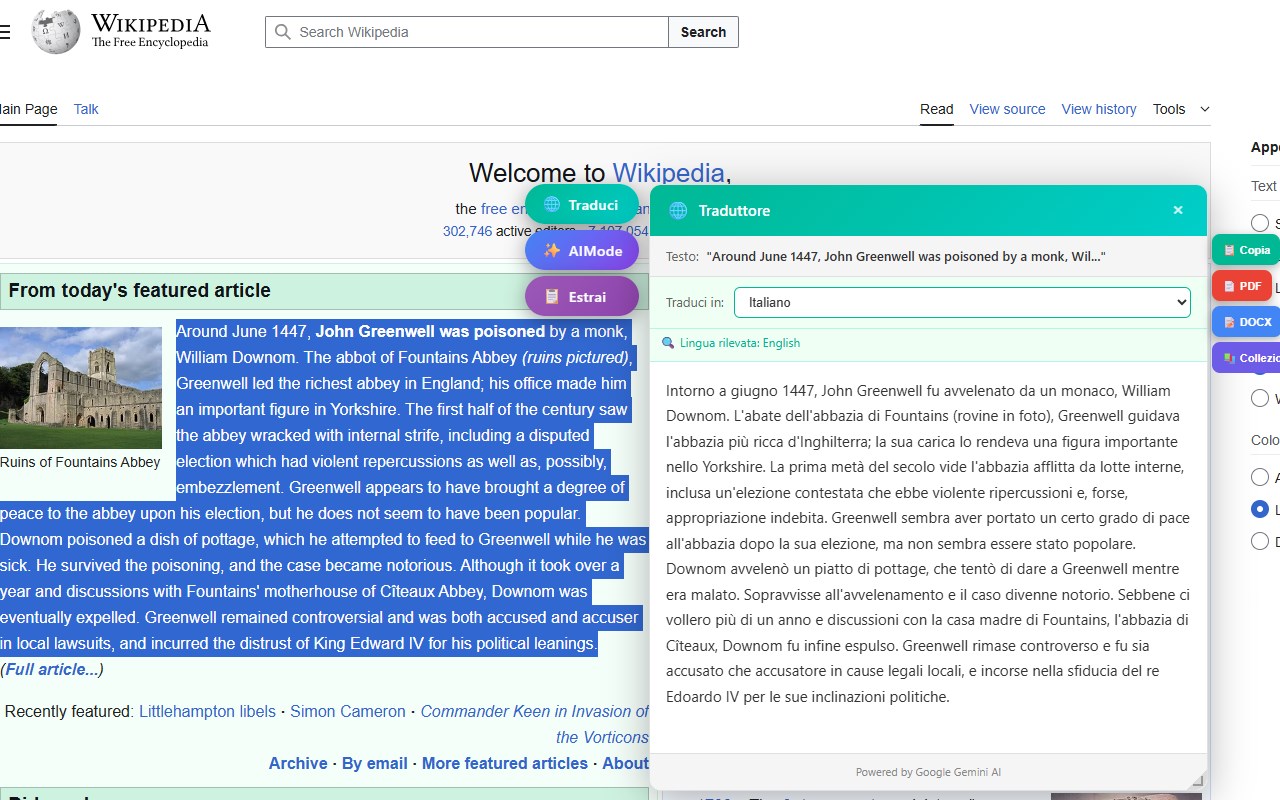Click the clipboard icon on Estrai button

pyautogui.click(x=552, y=297)
